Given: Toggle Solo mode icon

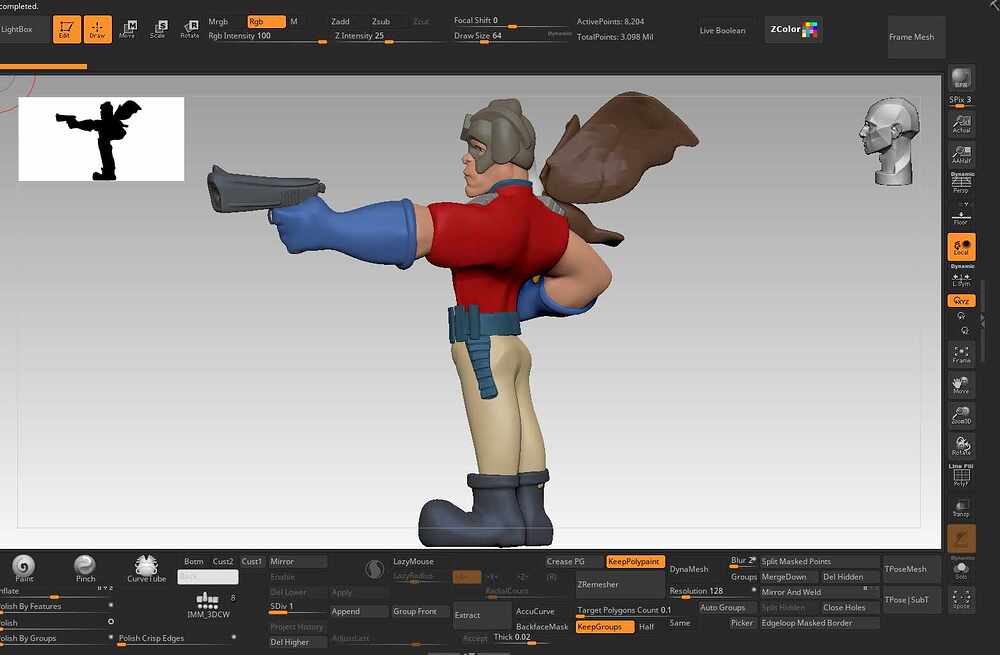Looking at the screenshot, I should click(x=961, y=569).
